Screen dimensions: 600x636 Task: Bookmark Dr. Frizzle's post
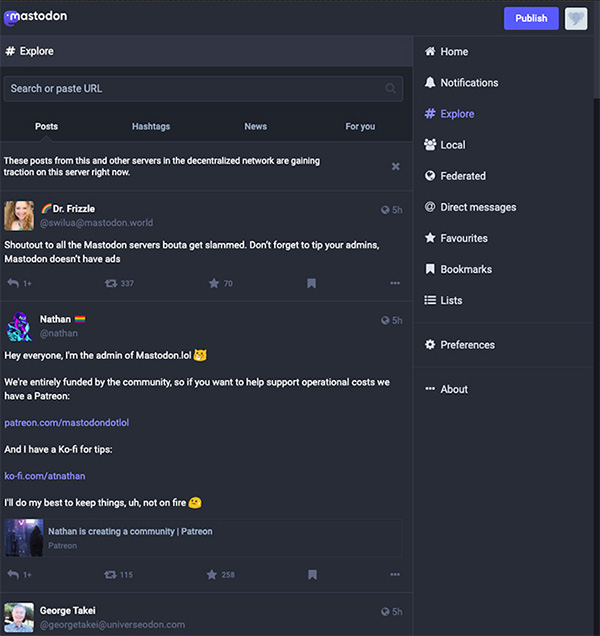[x=311, y=283]
